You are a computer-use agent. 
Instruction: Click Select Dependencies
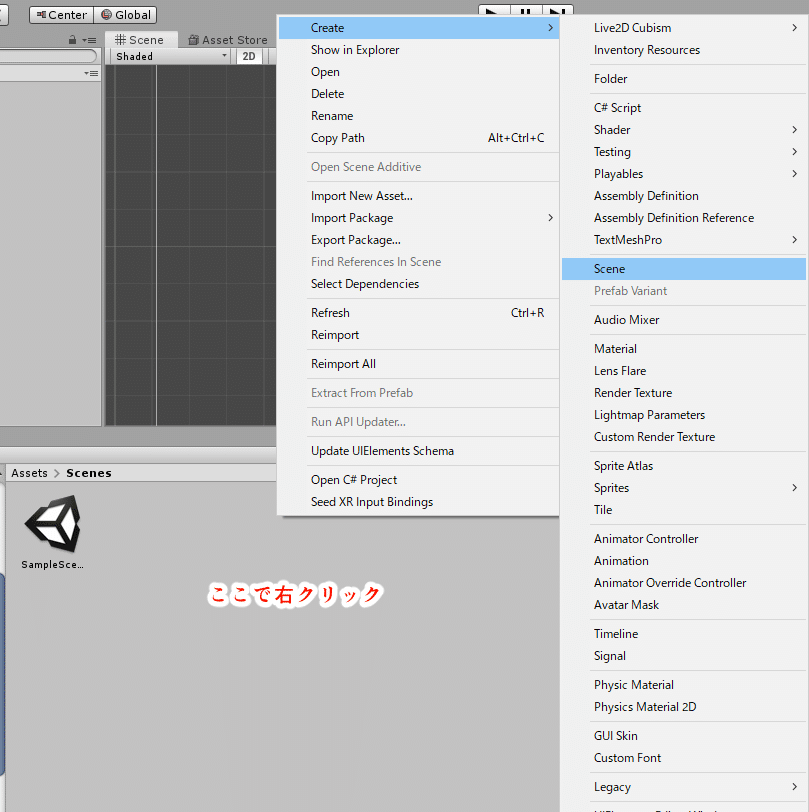418,284
